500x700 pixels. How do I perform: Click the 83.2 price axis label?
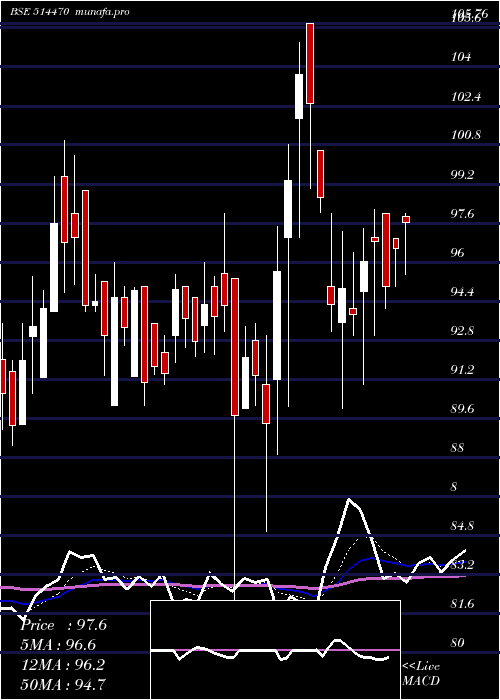pos(464,565)
